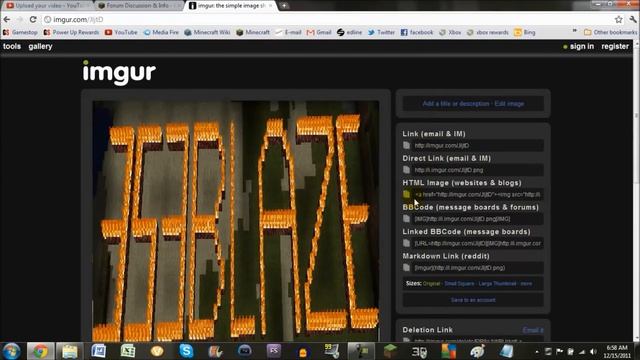Switch to the Forum Discussion & Info tab
Viewport: 640px width, 360px height.
pos(139,6)
